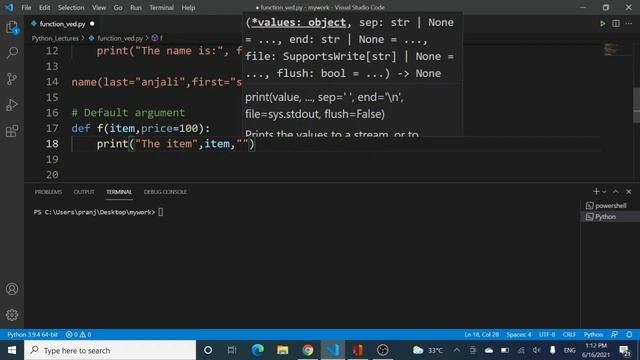Select the Terminal panel tab
This screenshot has width=640, height=360.
tap(119, 192)
